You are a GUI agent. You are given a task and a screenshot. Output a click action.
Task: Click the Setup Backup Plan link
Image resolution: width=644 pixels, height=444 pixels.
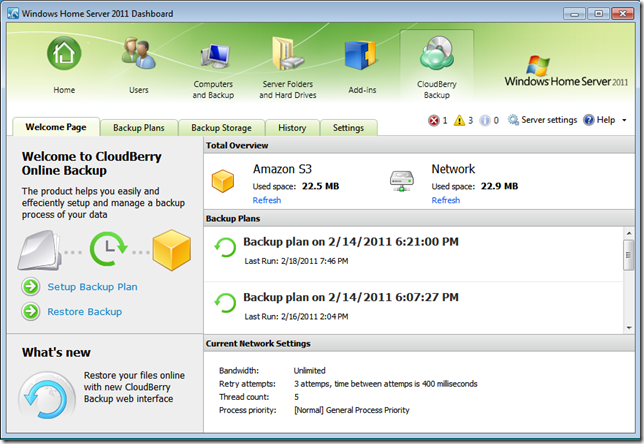92,287
